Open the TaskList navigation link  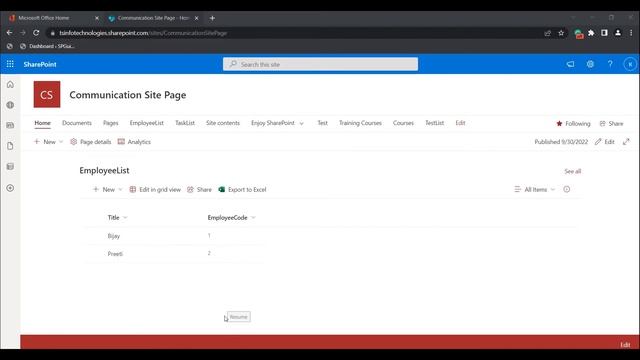(185, 123)
